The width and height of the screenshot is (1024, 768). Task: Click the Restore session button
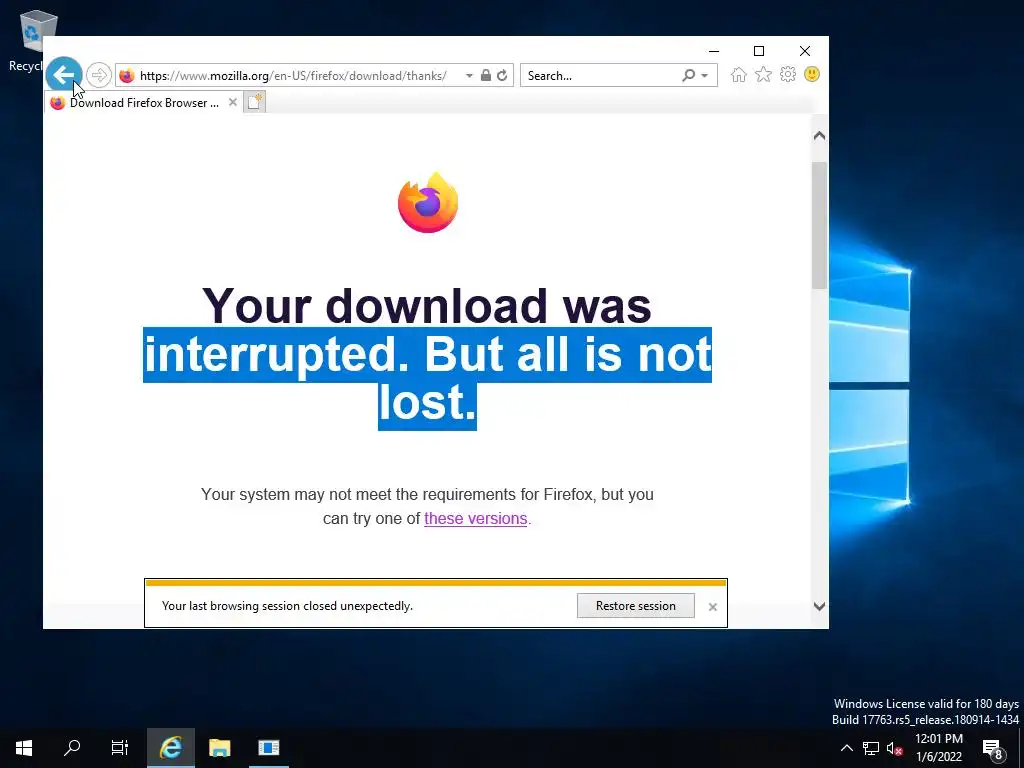[635, 605]
